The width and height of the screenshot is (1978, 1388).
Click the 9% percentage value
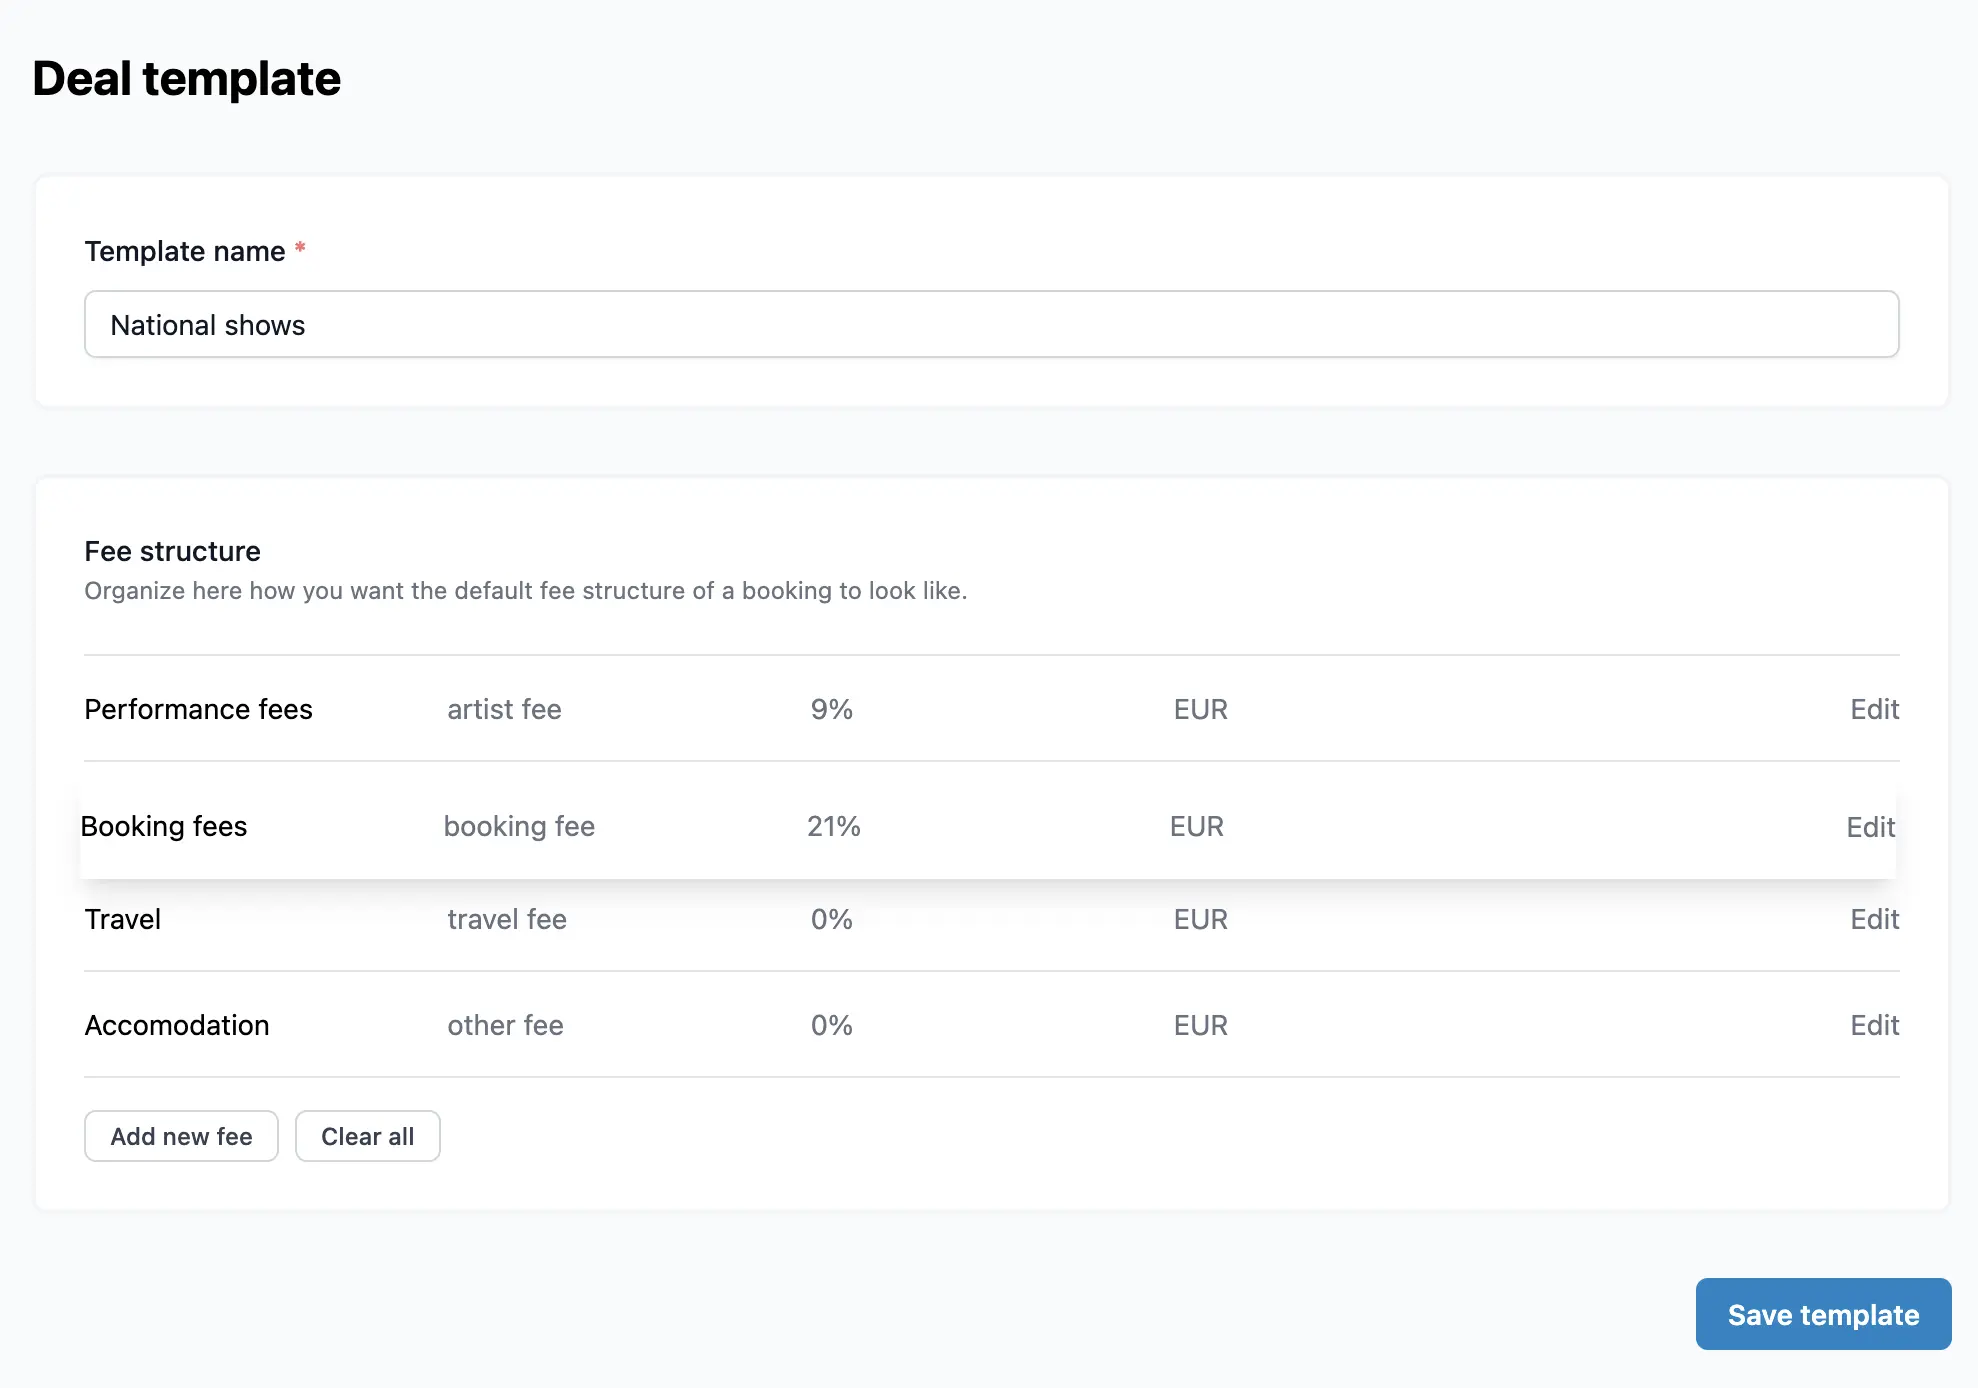click(831, 709)
